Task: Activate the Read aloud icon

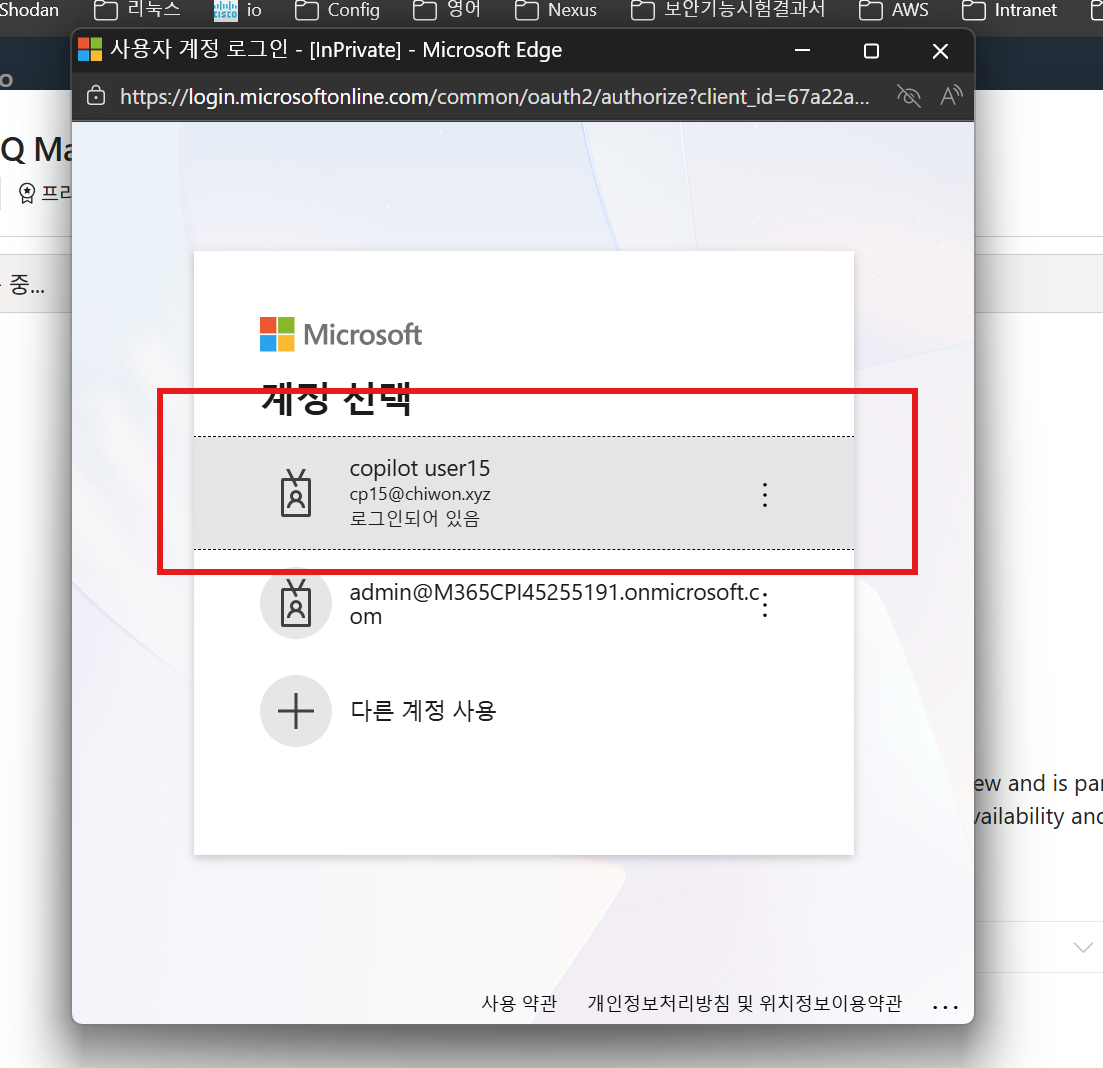Action: click(951, 96)
